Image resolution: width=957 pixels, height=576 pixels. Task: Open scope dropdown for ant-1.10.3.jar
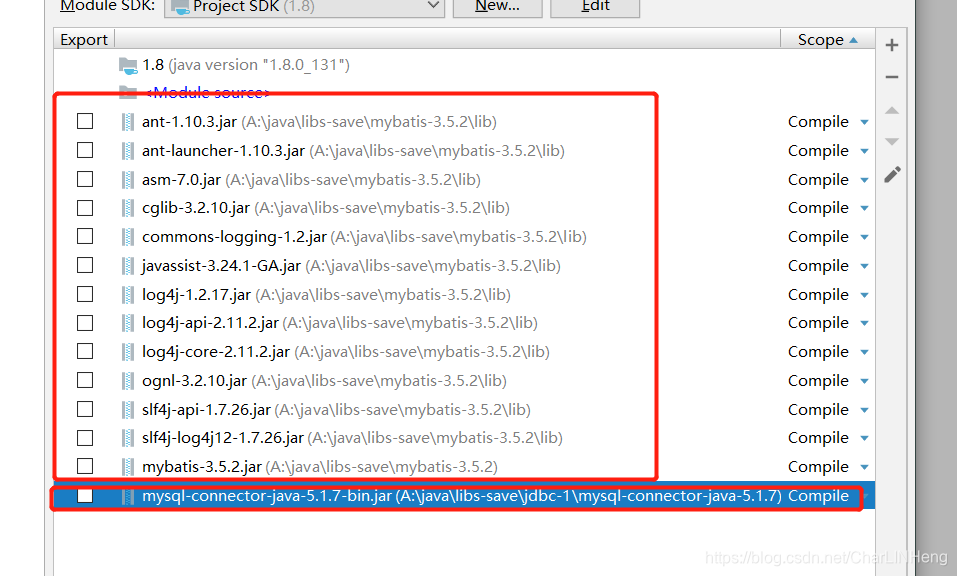864,122
